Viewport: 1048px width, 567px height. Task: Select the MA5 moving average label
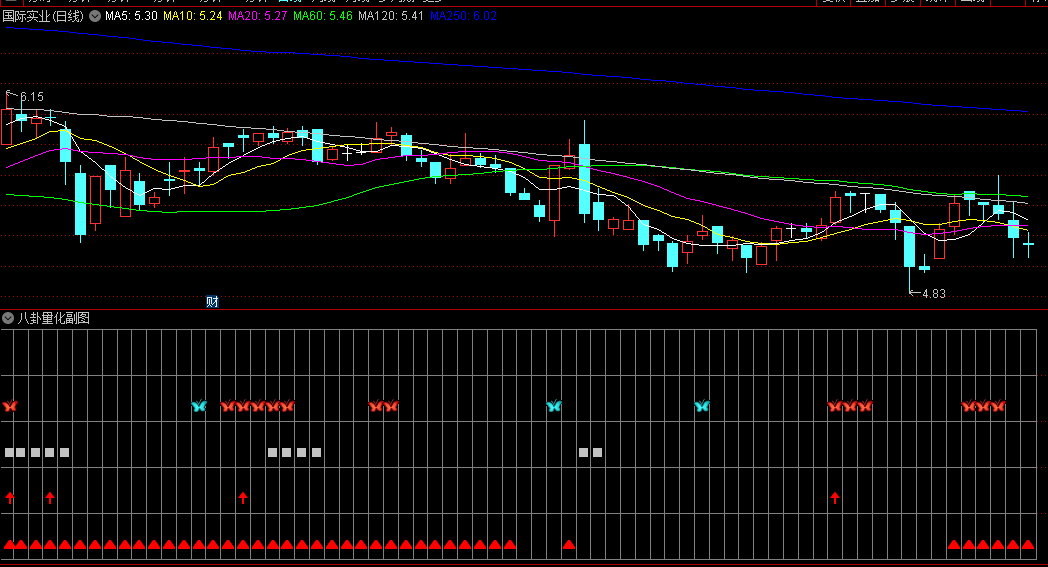pyautogui.click(x=130, y=17)
